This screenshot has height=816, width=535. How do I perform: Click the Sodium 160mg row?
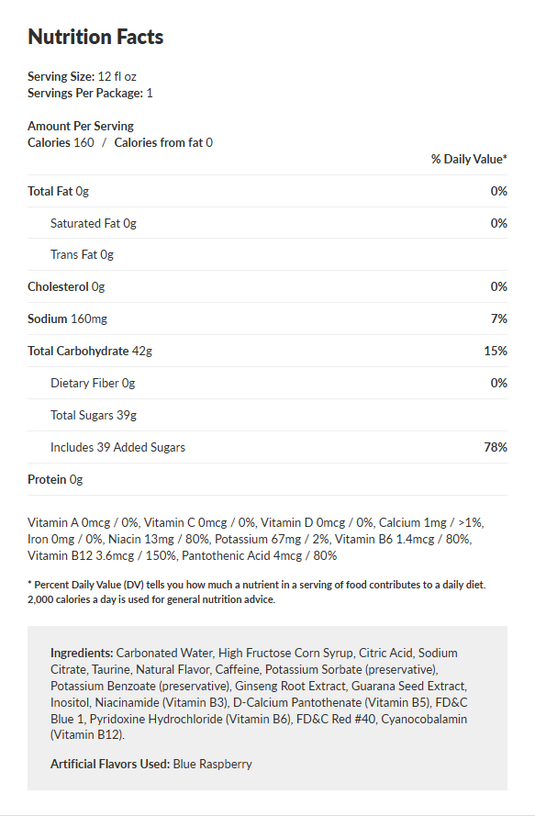tap(268, 319)
